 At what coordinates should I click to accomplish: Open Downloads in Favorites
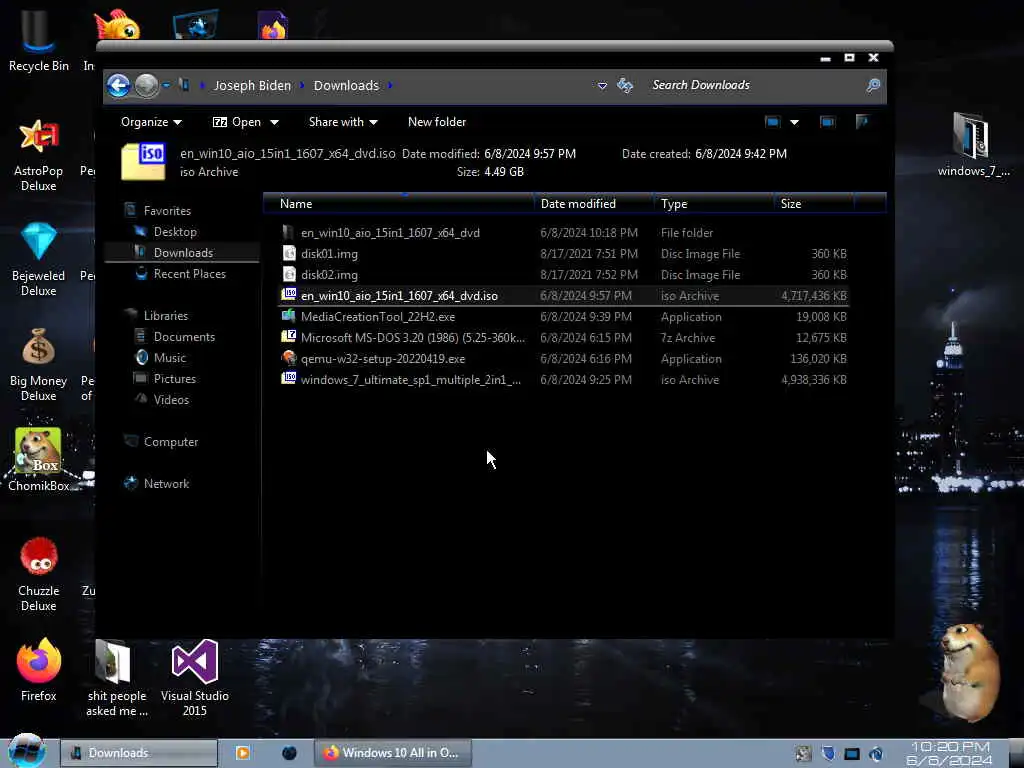point(183,253)
